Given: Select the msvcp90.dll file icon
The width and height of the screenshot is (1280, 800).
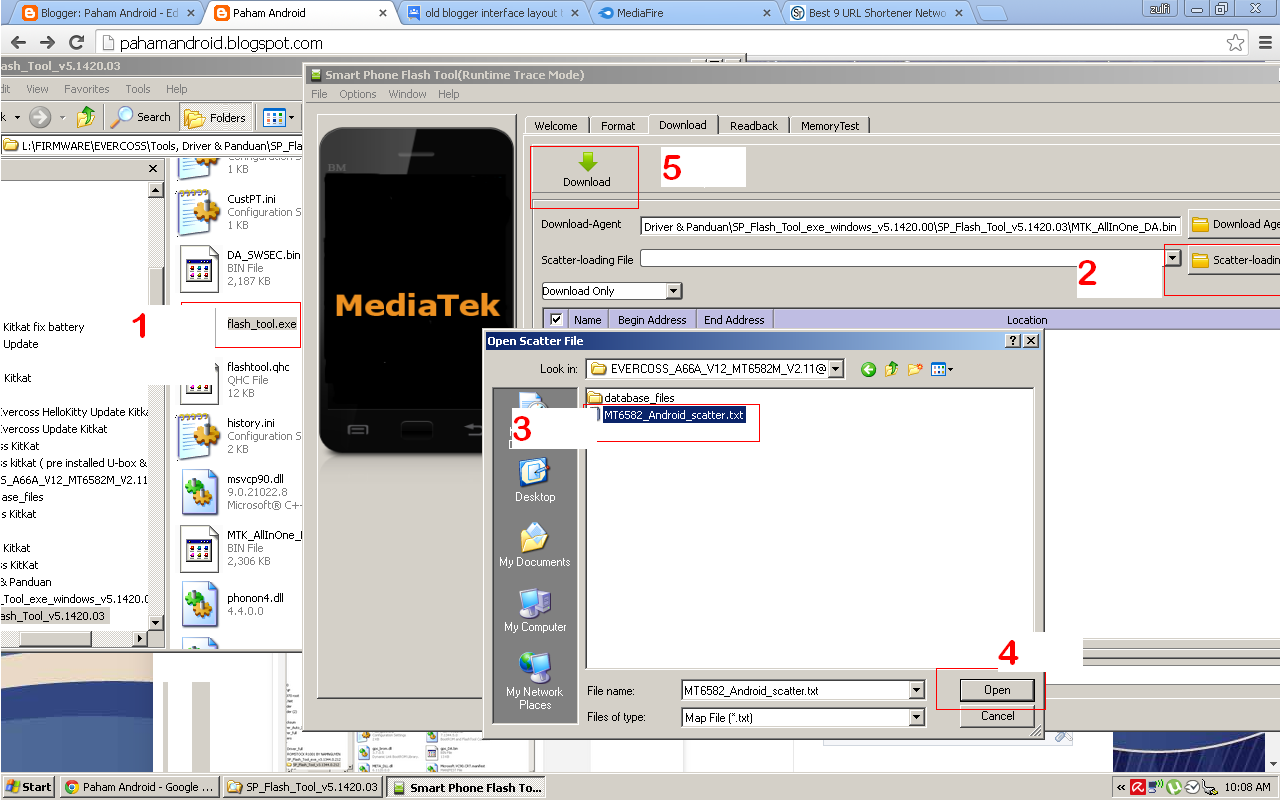Looking at the screenshot, I should click(x=198, y=491).
